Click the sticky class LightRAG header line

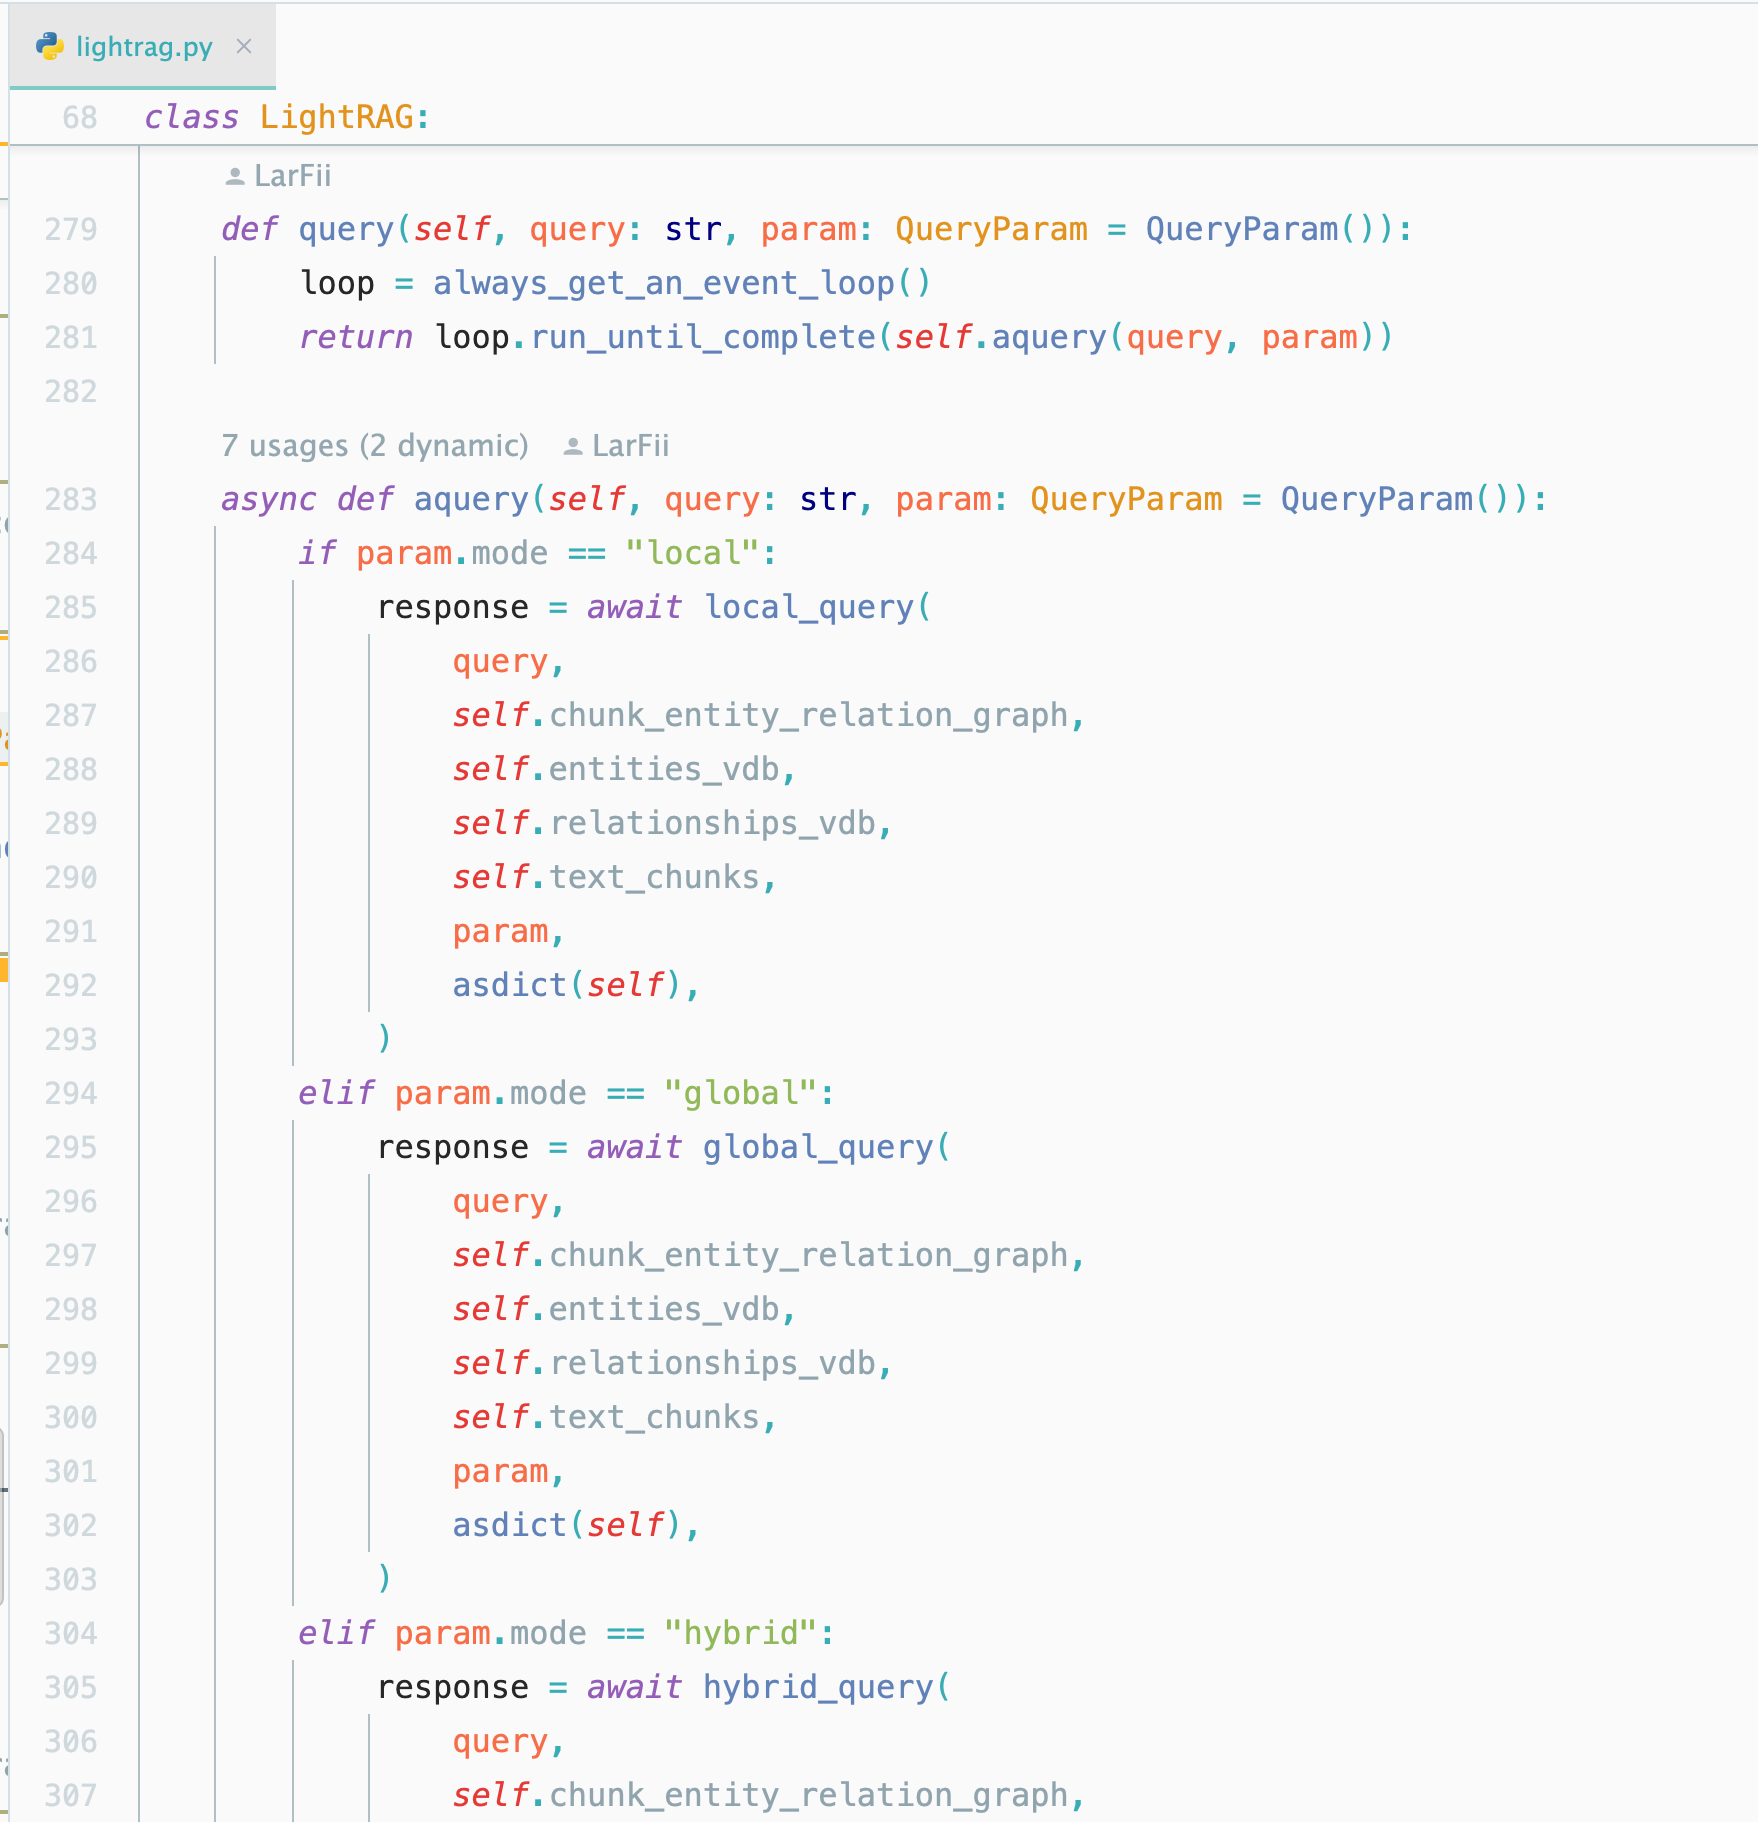click(x=286, y=117)
